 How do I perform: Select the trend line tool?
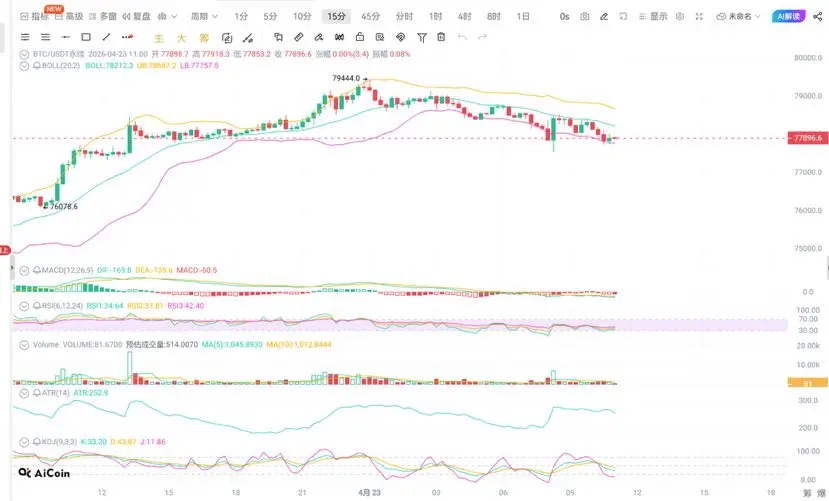click(106, 37)
